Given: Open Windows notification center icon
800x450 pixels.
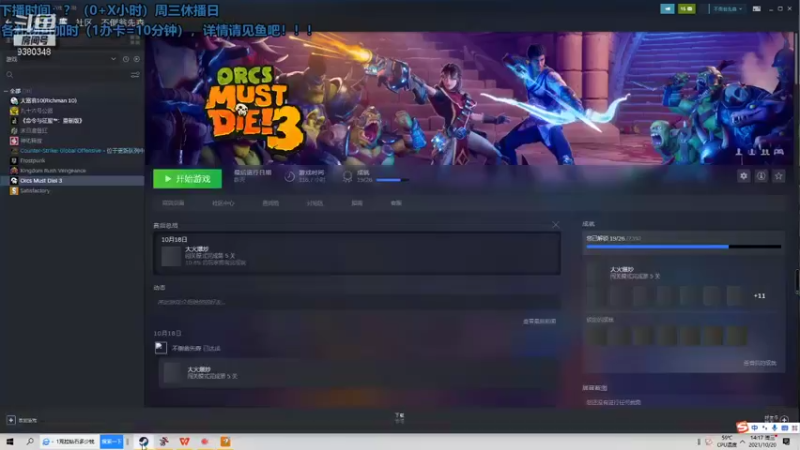Looking at the screenshot, I should 787,441.
